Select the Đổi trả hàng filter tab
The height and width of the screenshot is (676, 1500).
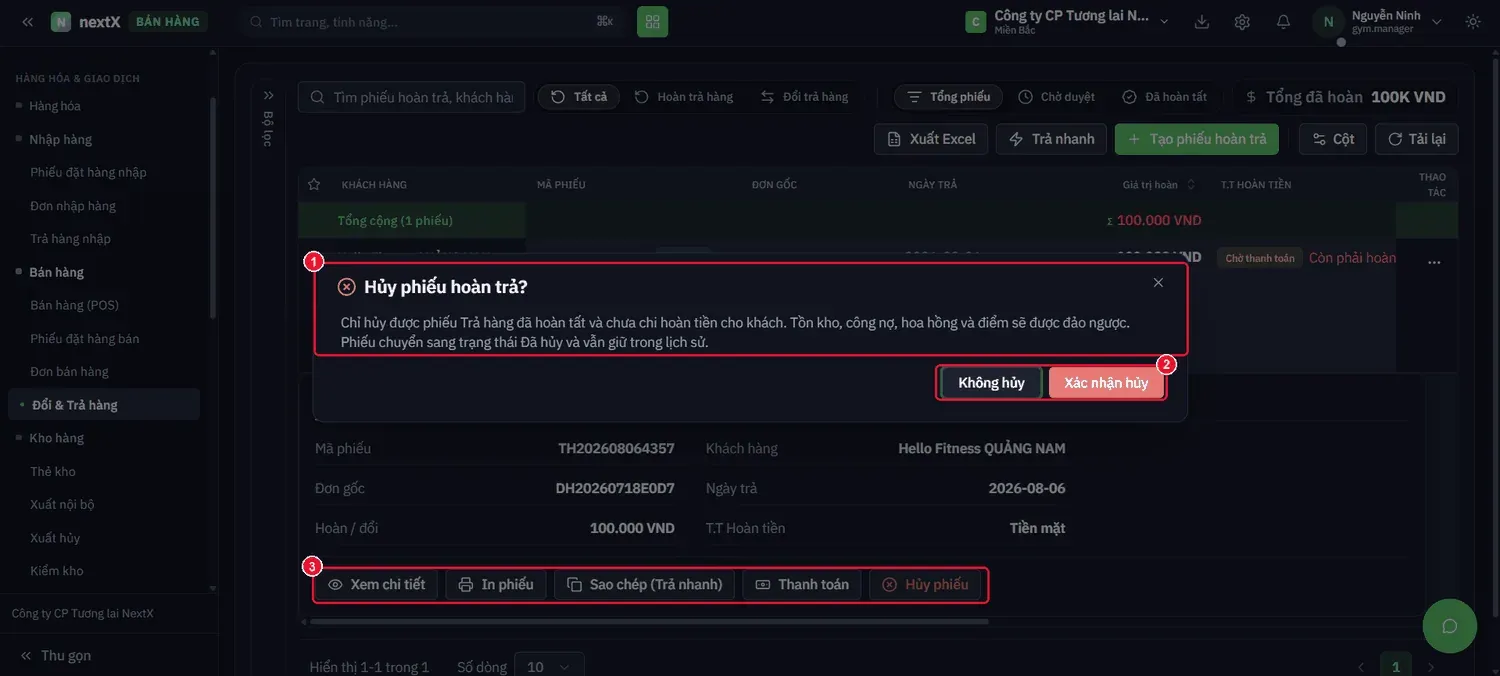click(x=805, y=97)
